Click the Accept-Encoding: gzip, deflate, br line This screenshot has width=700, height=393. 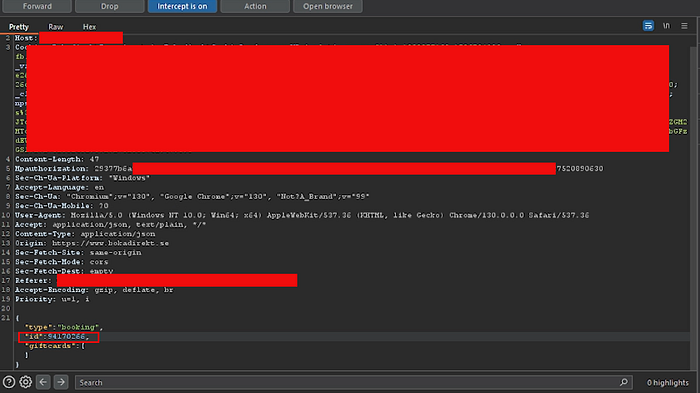coord(94,290)
